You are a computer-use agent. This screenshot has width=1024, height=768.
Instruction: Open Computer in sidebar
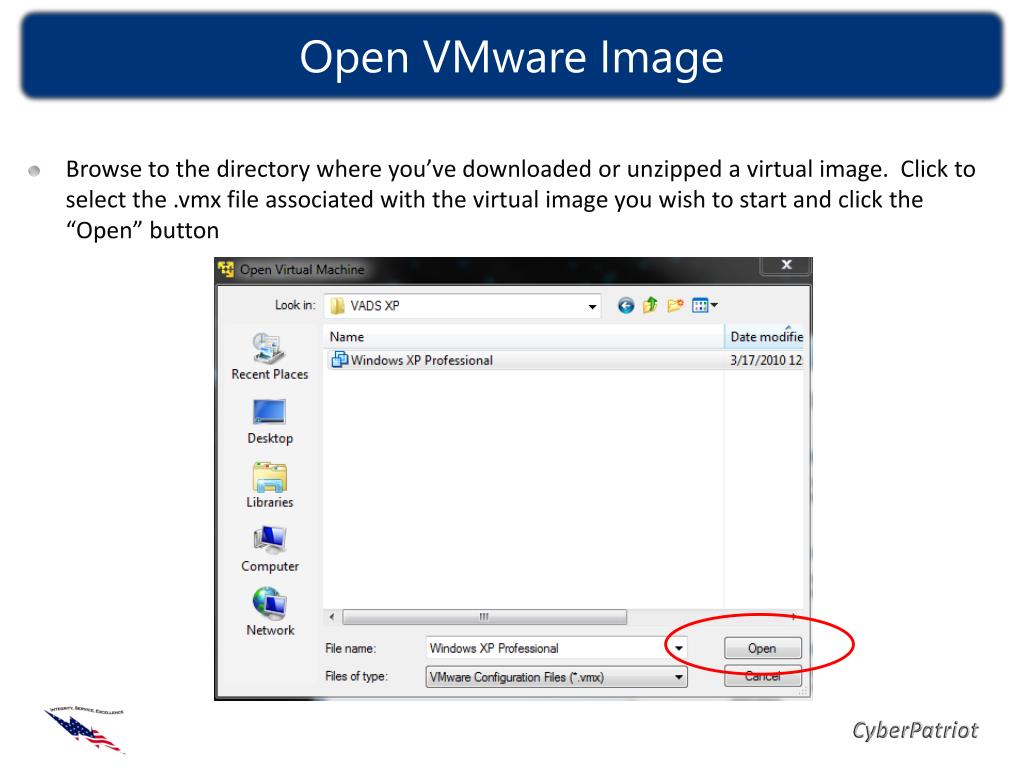point(269,549)
